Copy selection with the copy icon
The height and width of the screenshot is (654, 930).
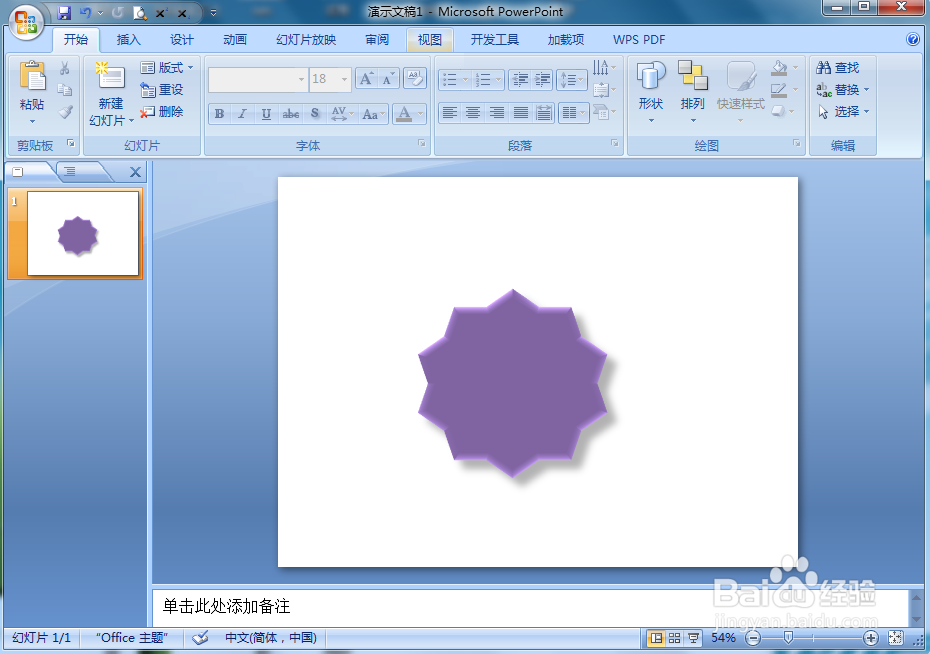[x=65, y=90]
